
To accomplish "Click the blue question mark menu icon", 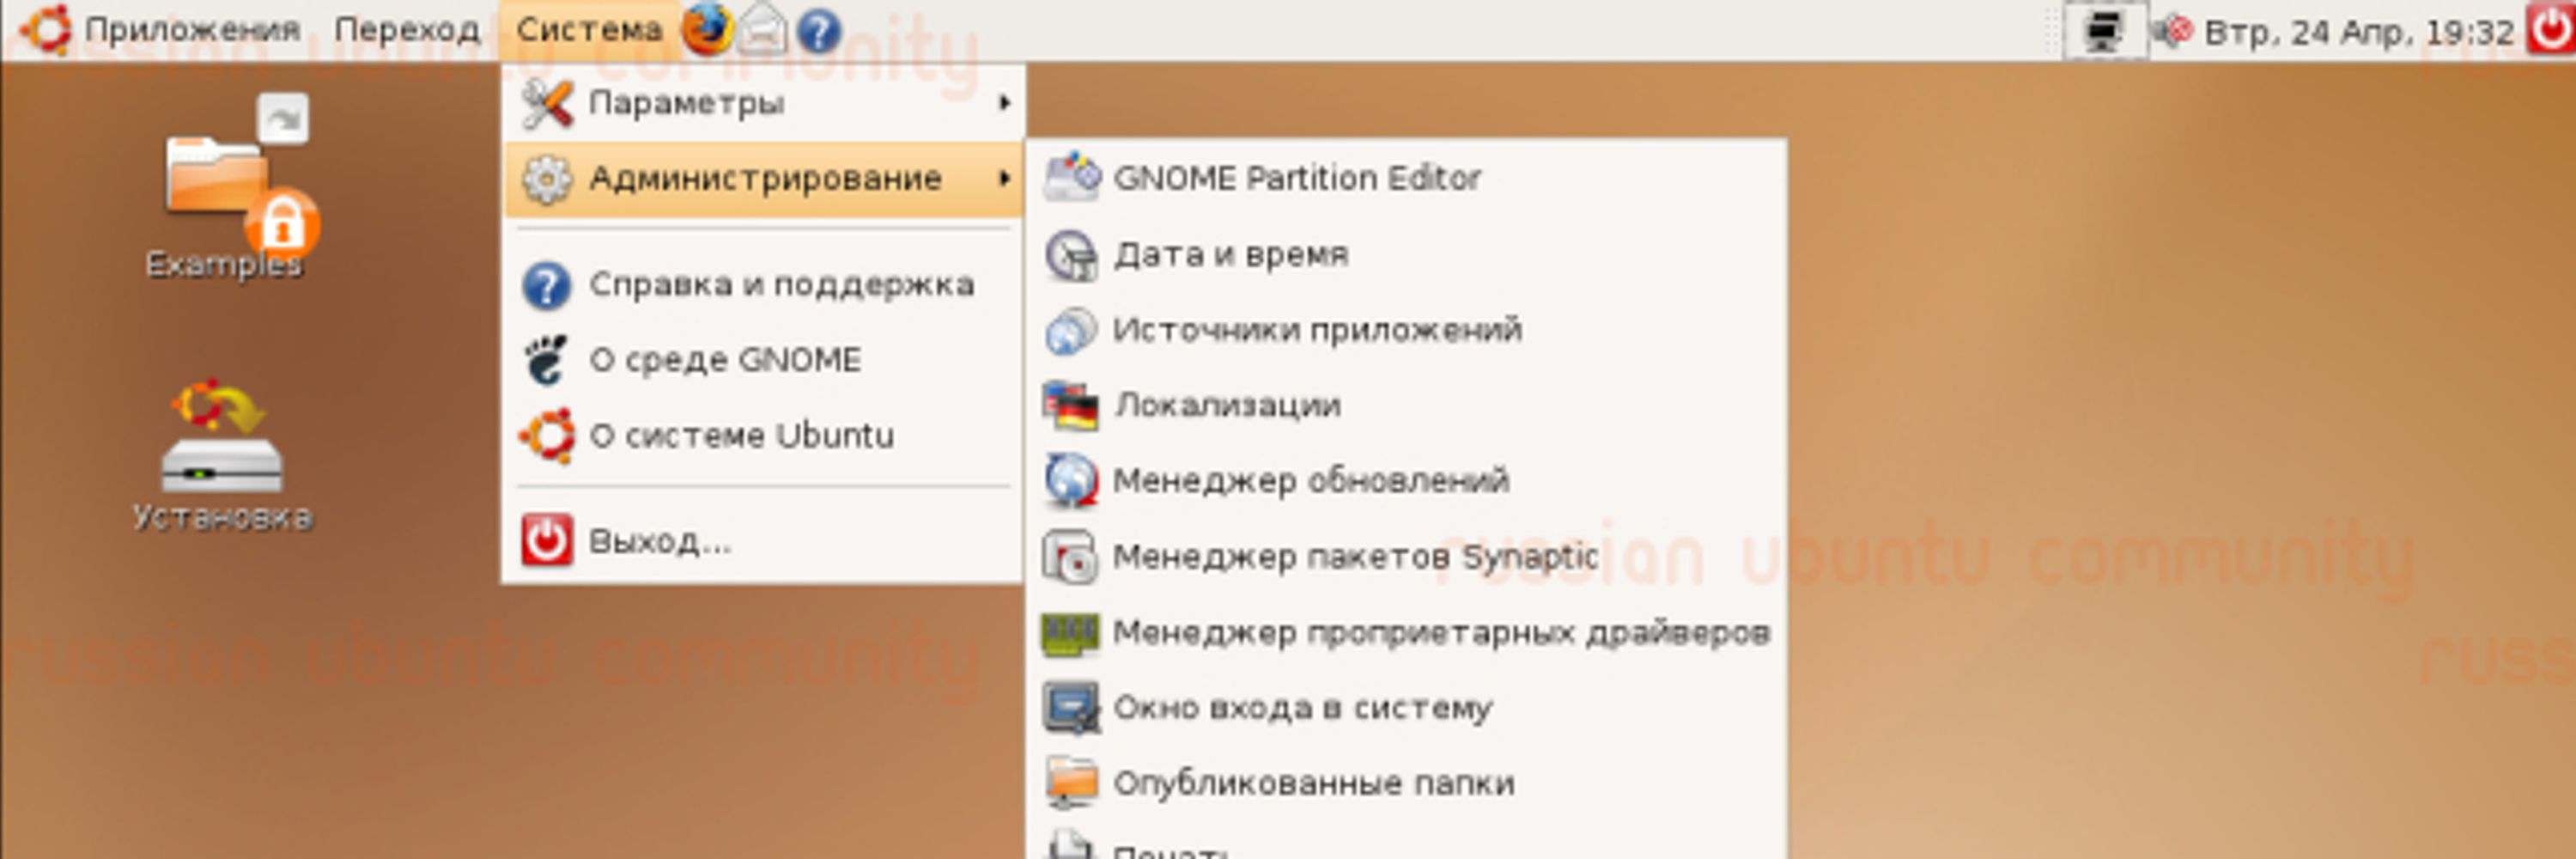I will (547, 286).
